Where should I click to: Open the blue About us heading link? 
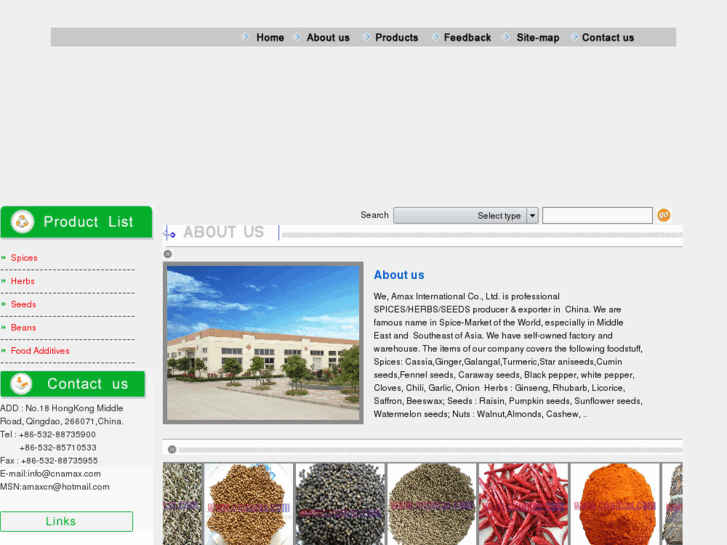(x=399, y=275)
